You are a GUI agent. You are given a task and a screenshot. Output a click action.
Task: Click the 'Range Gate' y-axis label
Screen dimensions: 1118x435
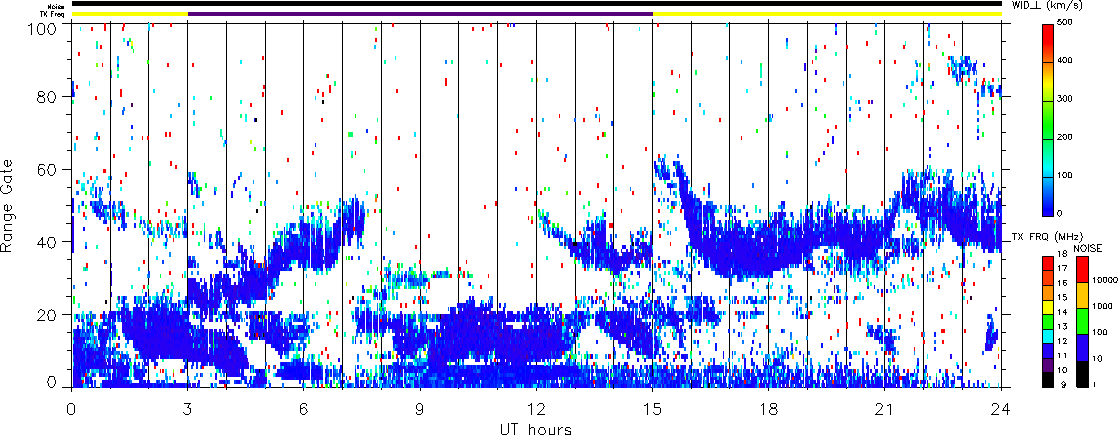8,205
